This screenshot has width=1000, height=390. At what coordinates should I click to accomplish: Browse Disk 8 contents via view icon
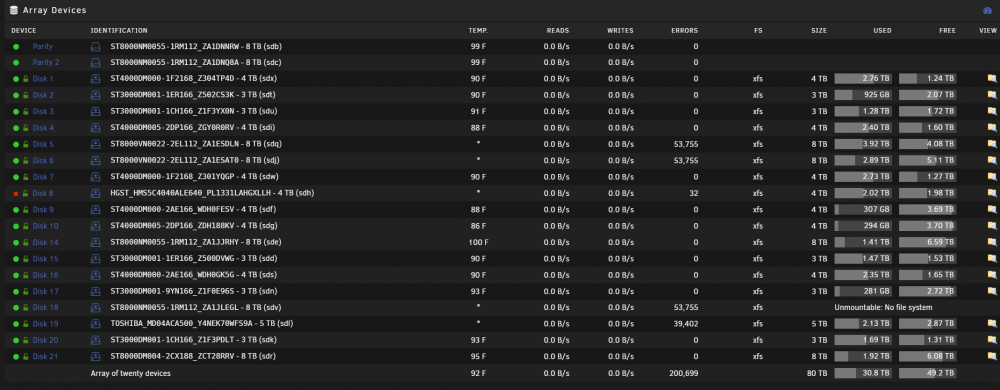[x=992, y=193]
